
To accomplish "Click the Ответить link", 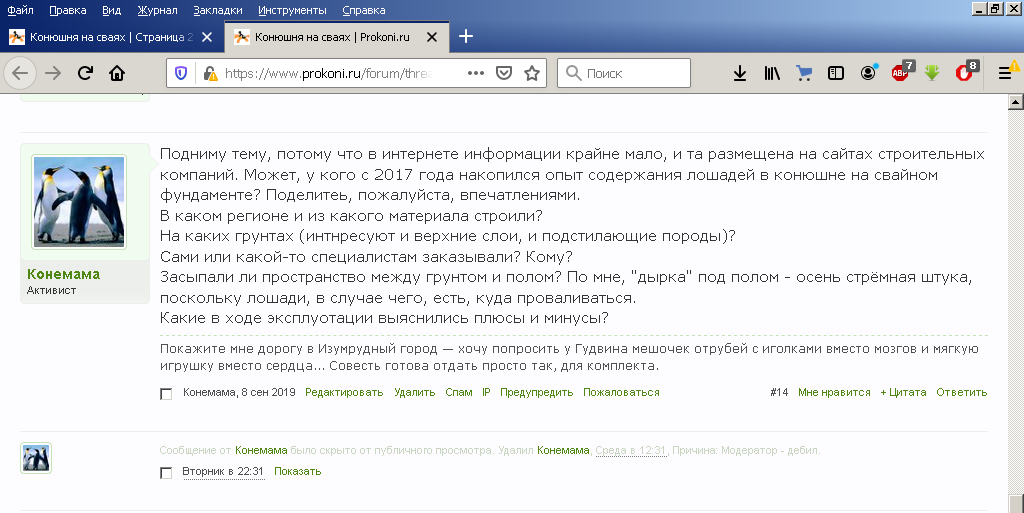I will point(961,392).
